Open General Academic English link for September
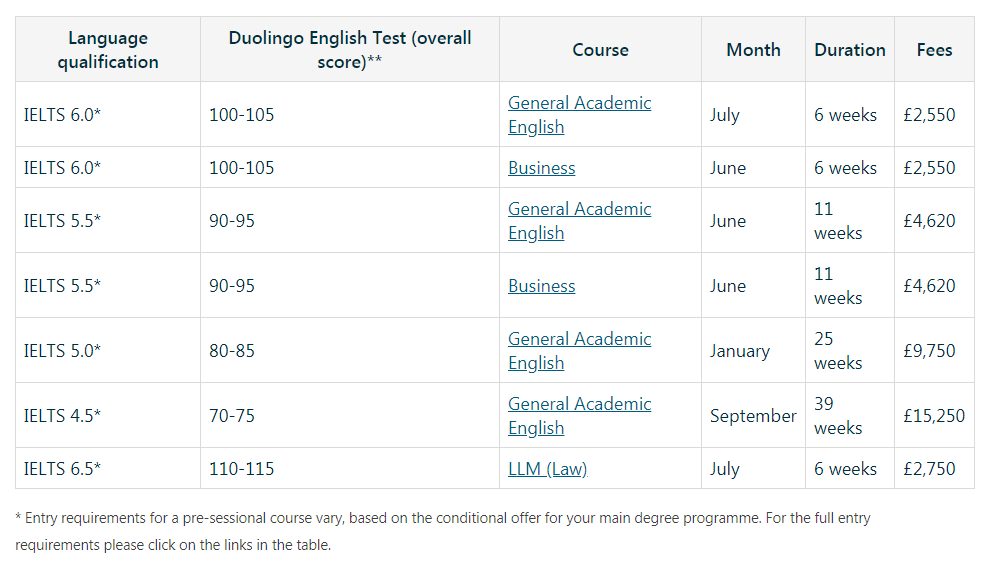Viewport: 992px width, 566px height. [579, 415]
